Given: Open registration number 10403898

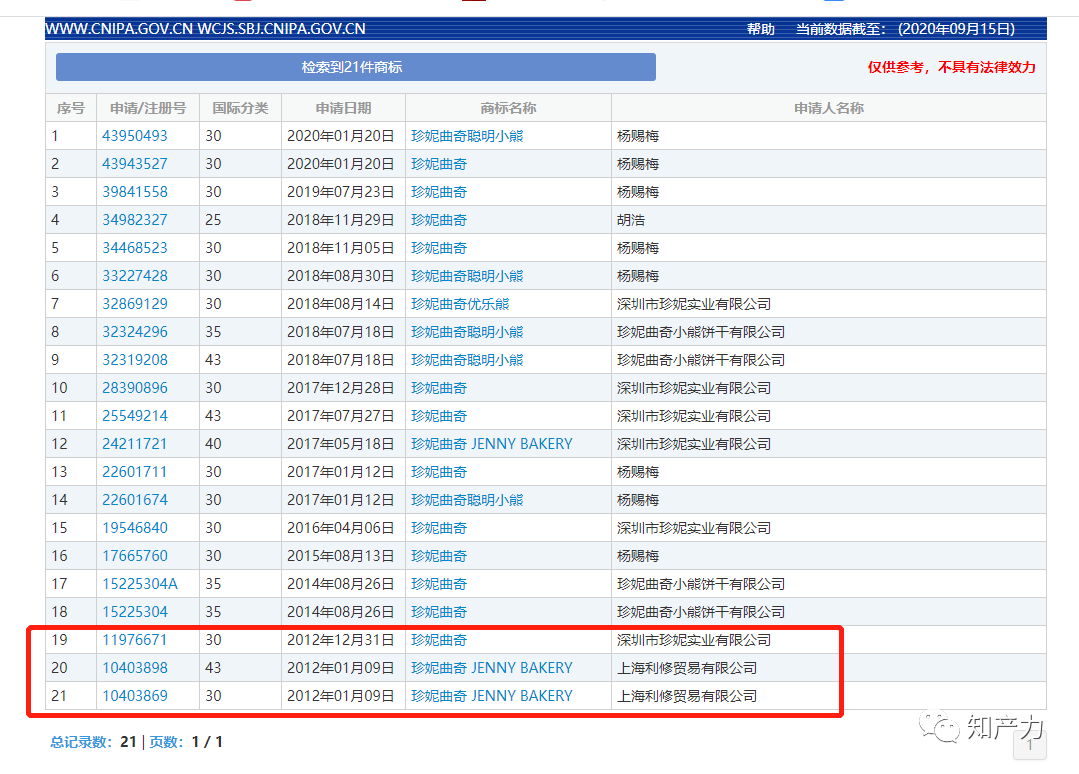Looking at the screenshot, I should [x=135, y=667].
